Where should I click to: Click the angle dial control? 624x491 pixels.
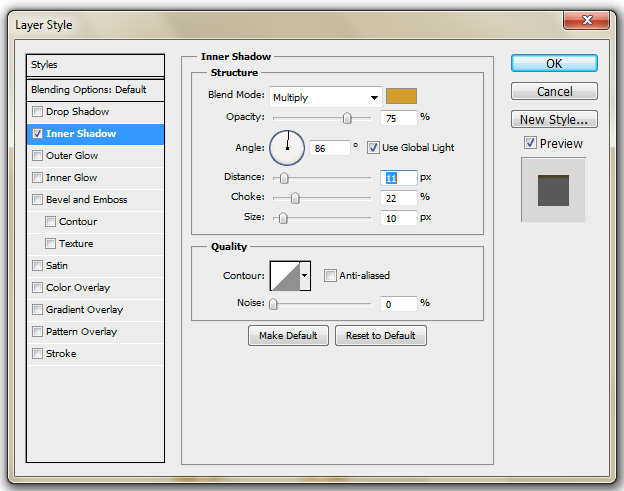coord(286,148)
